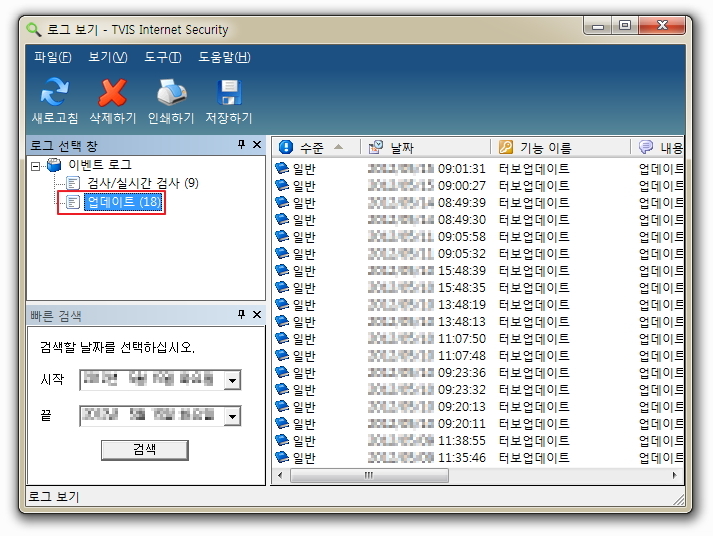Select 업데이트 (18) log item
The image size is (713, 536).
click(x=123, y=202)
